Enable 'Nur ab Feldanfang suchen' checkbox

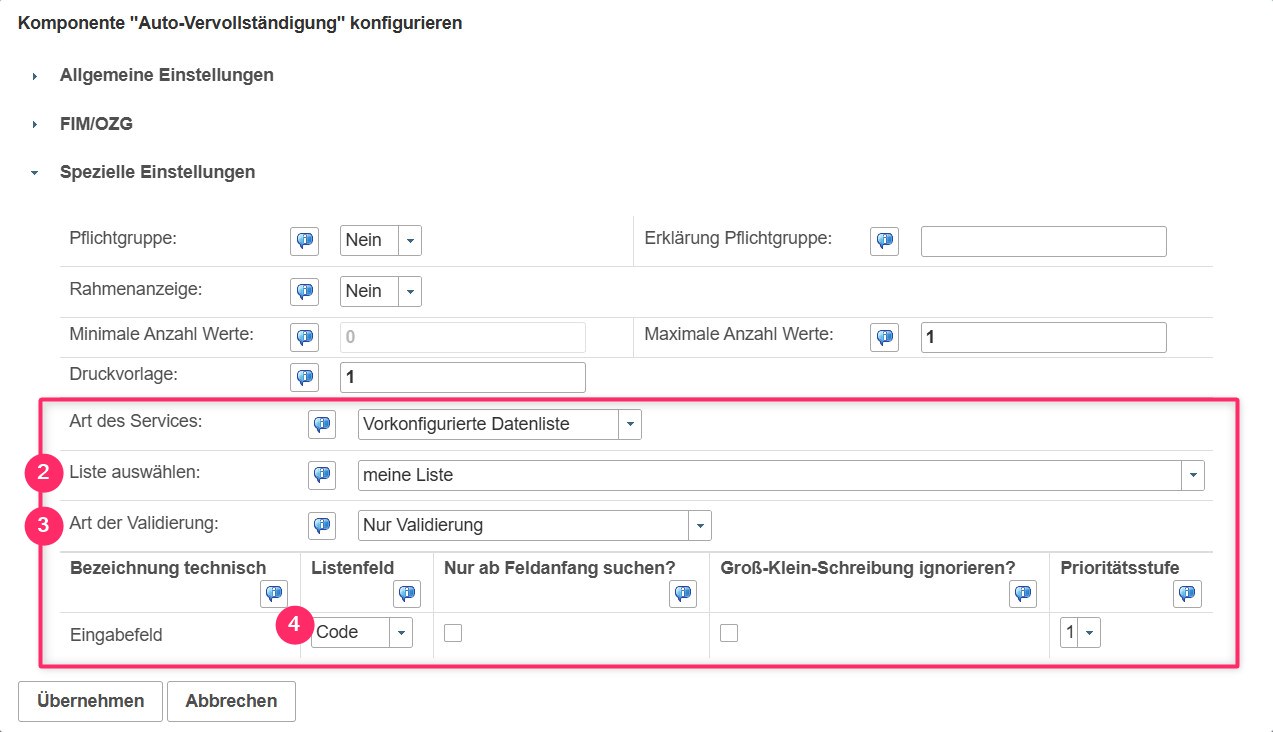tap(453, 633)
